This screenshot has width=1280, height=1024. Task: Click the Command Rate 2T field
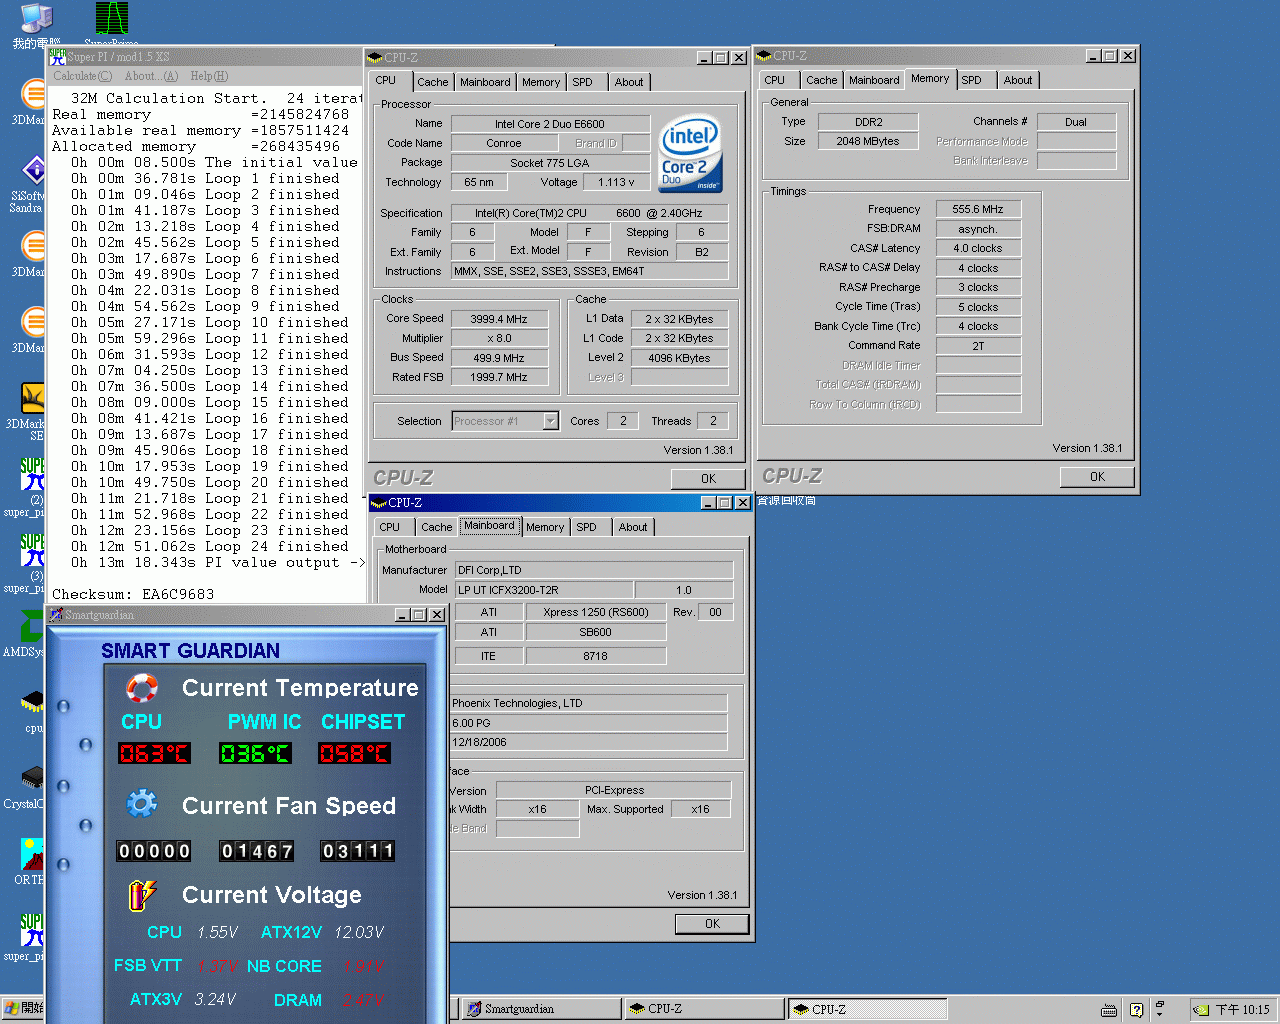[978, 346]
